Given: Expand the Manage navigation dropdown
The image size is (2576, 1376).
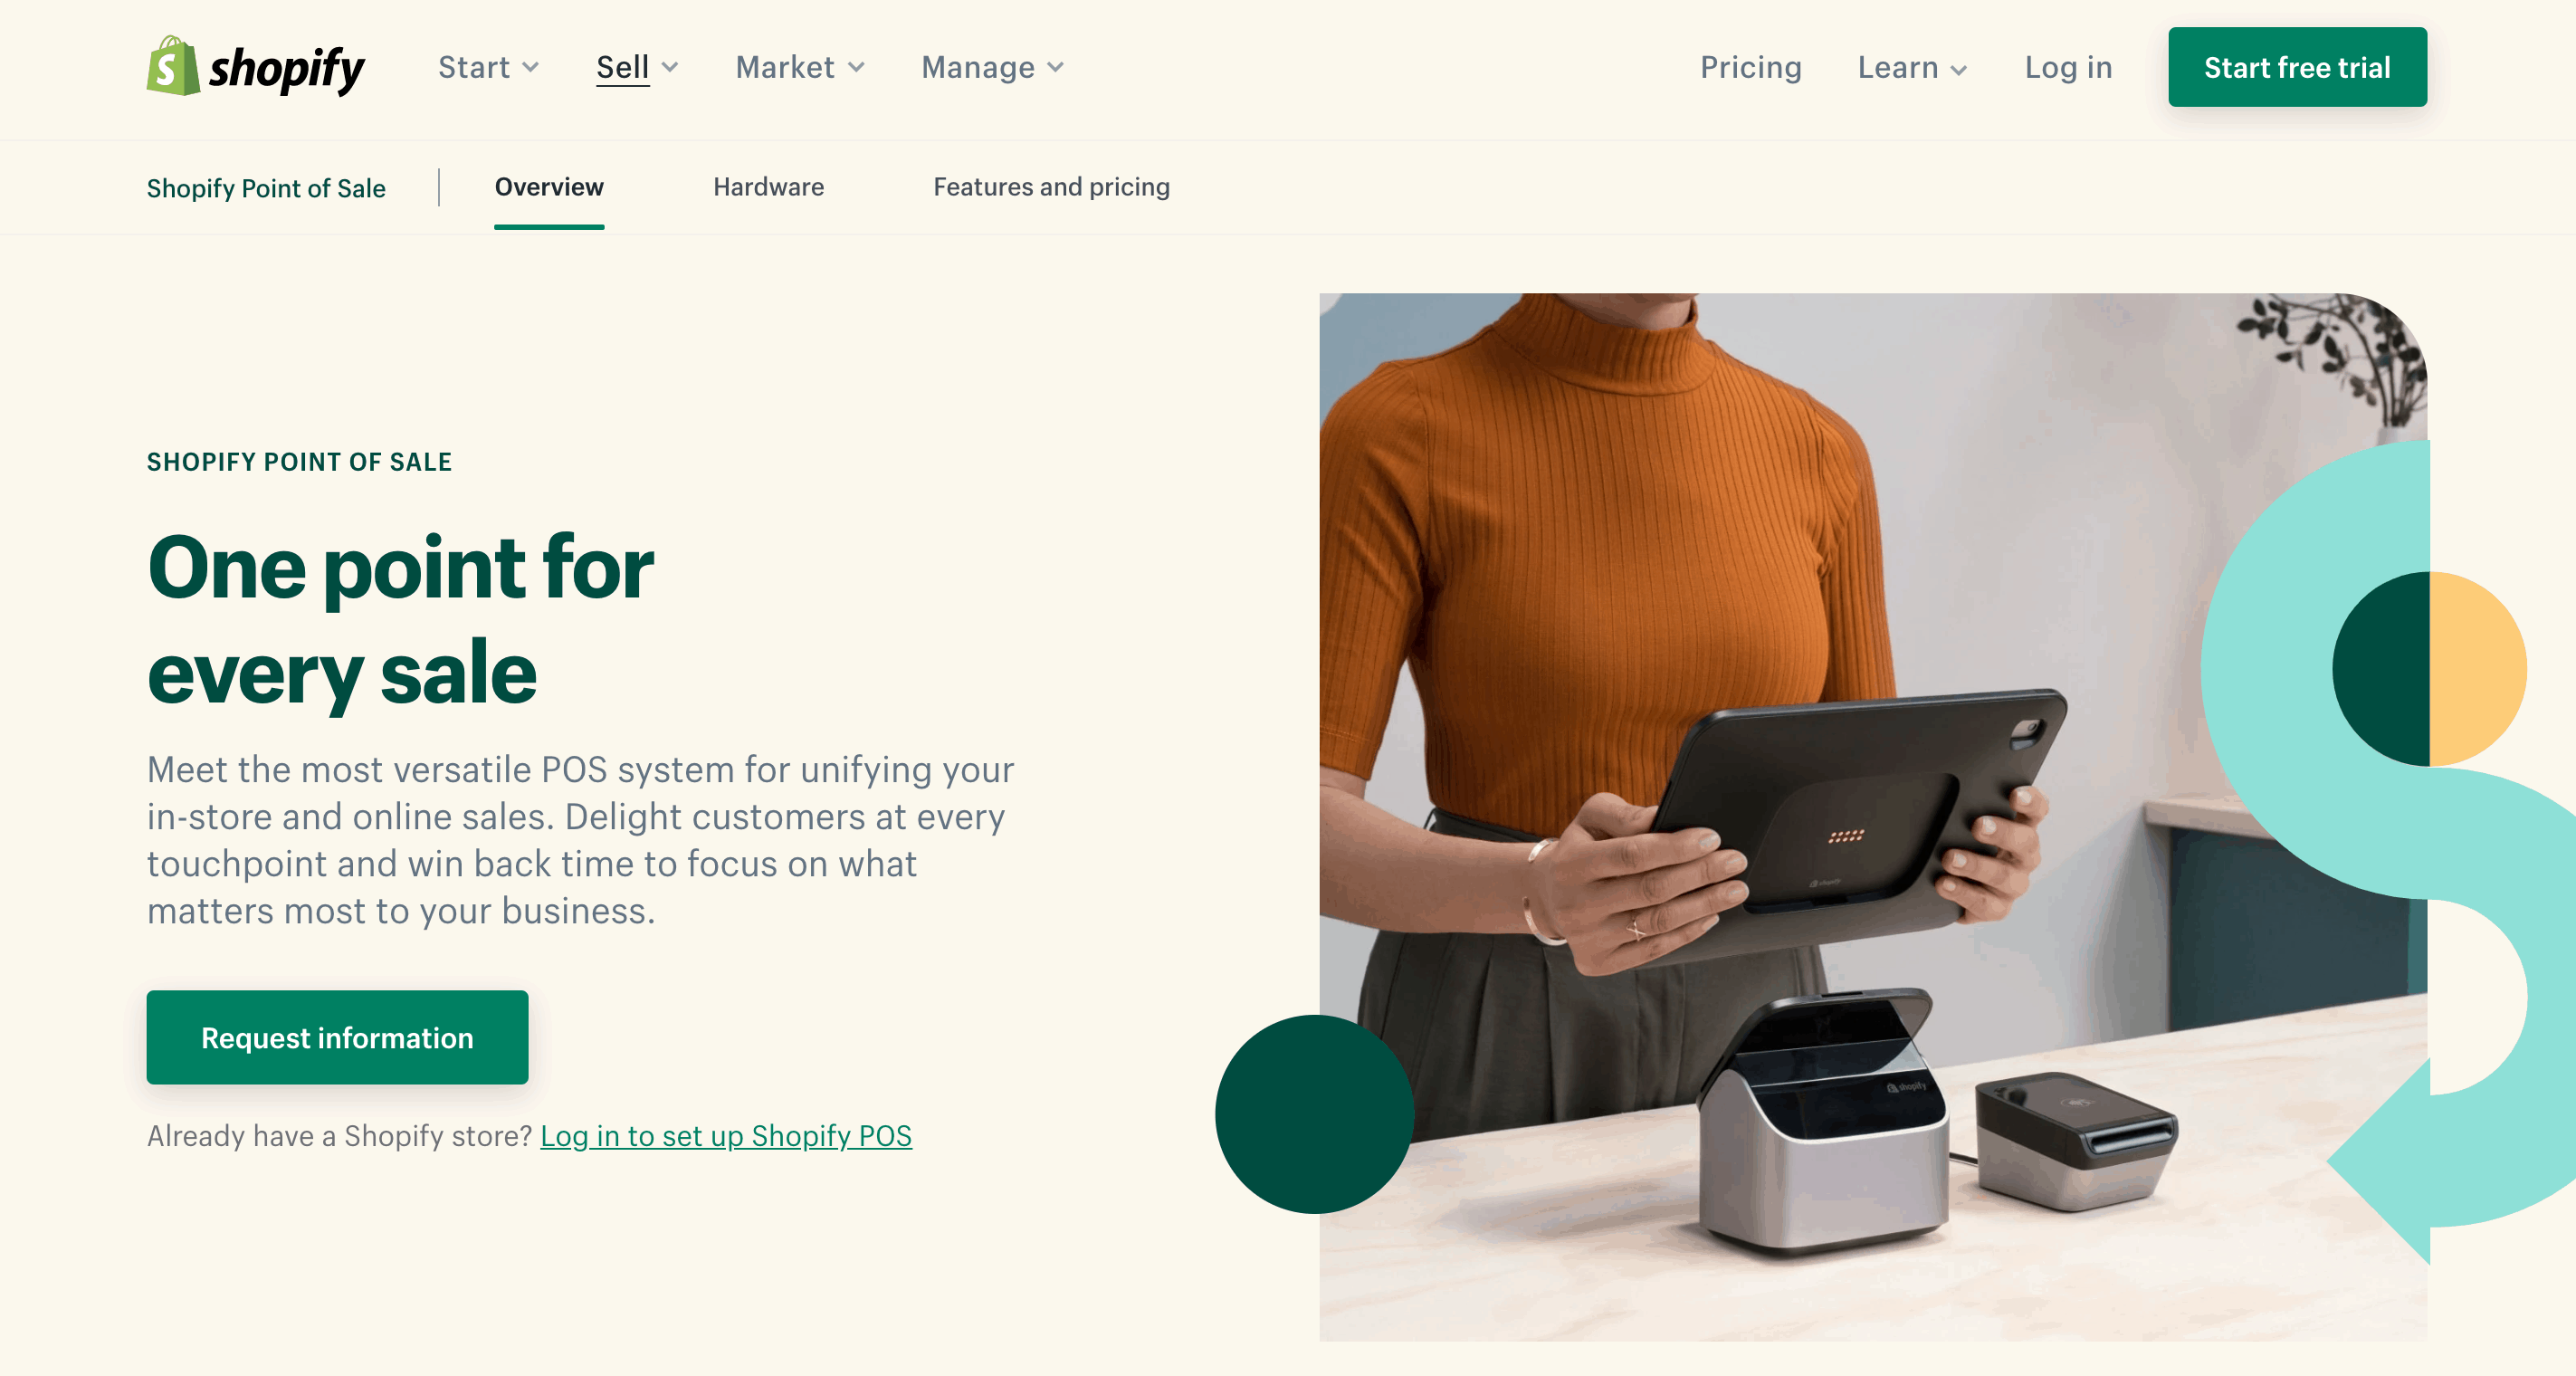Looking at the screenshot, I should coord(991,68).
